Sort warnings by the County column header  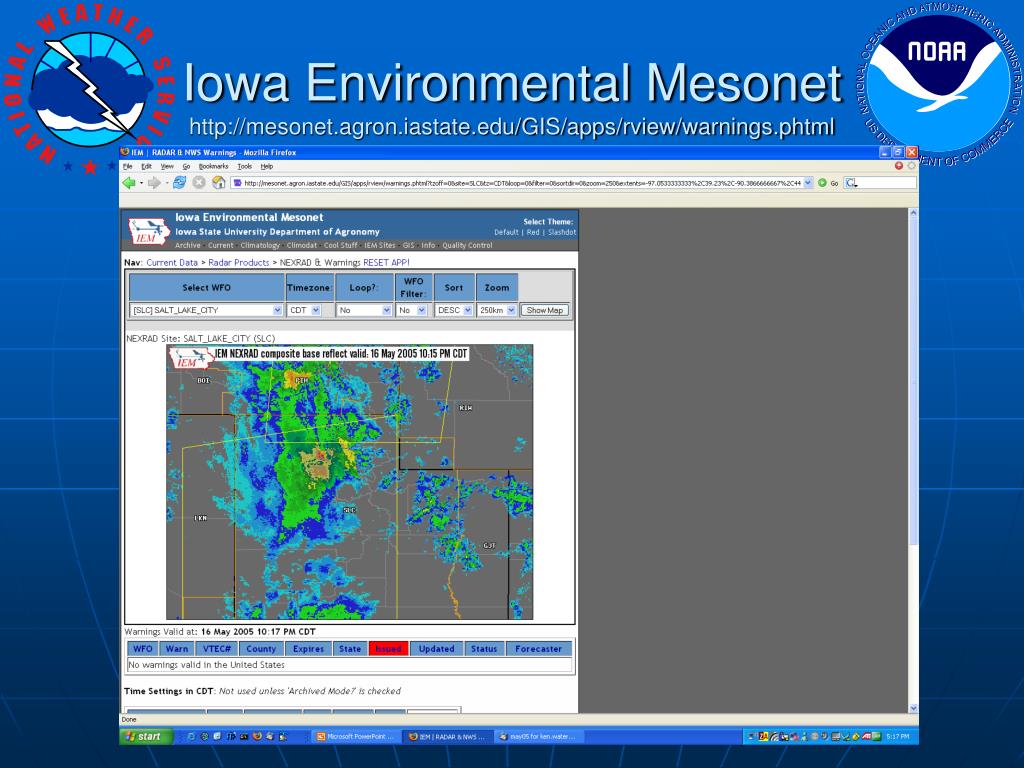pyautogui.click(x=261, y=648)
